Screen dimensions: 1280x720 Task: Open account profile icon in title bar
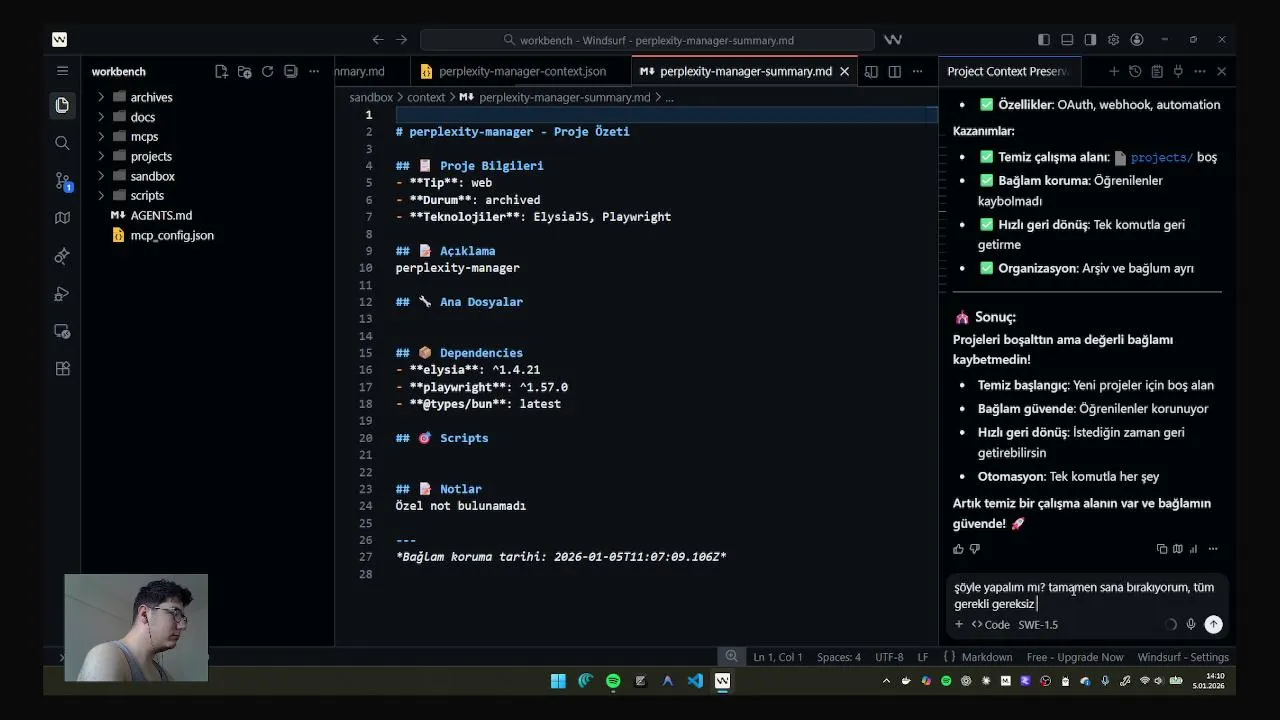click(1137, 40)
